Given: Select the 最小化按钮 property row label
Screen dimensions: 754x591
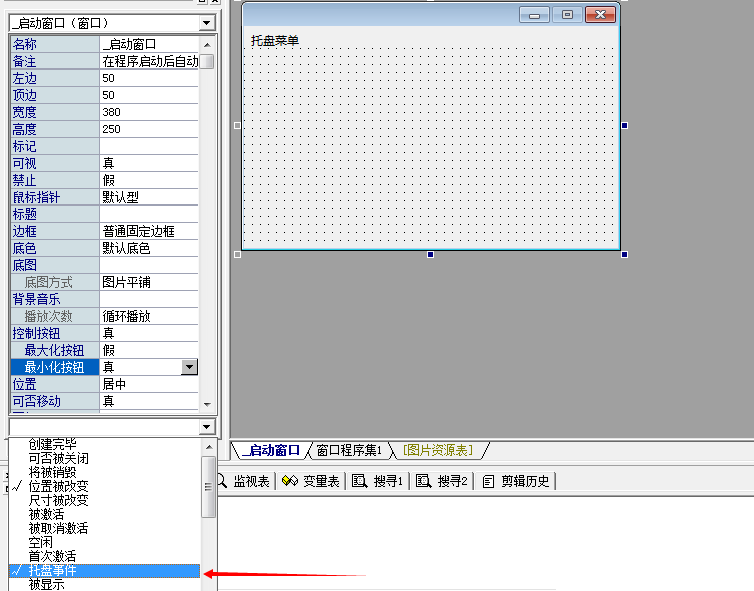Looking at the screenshot, I should pos(55,367).
